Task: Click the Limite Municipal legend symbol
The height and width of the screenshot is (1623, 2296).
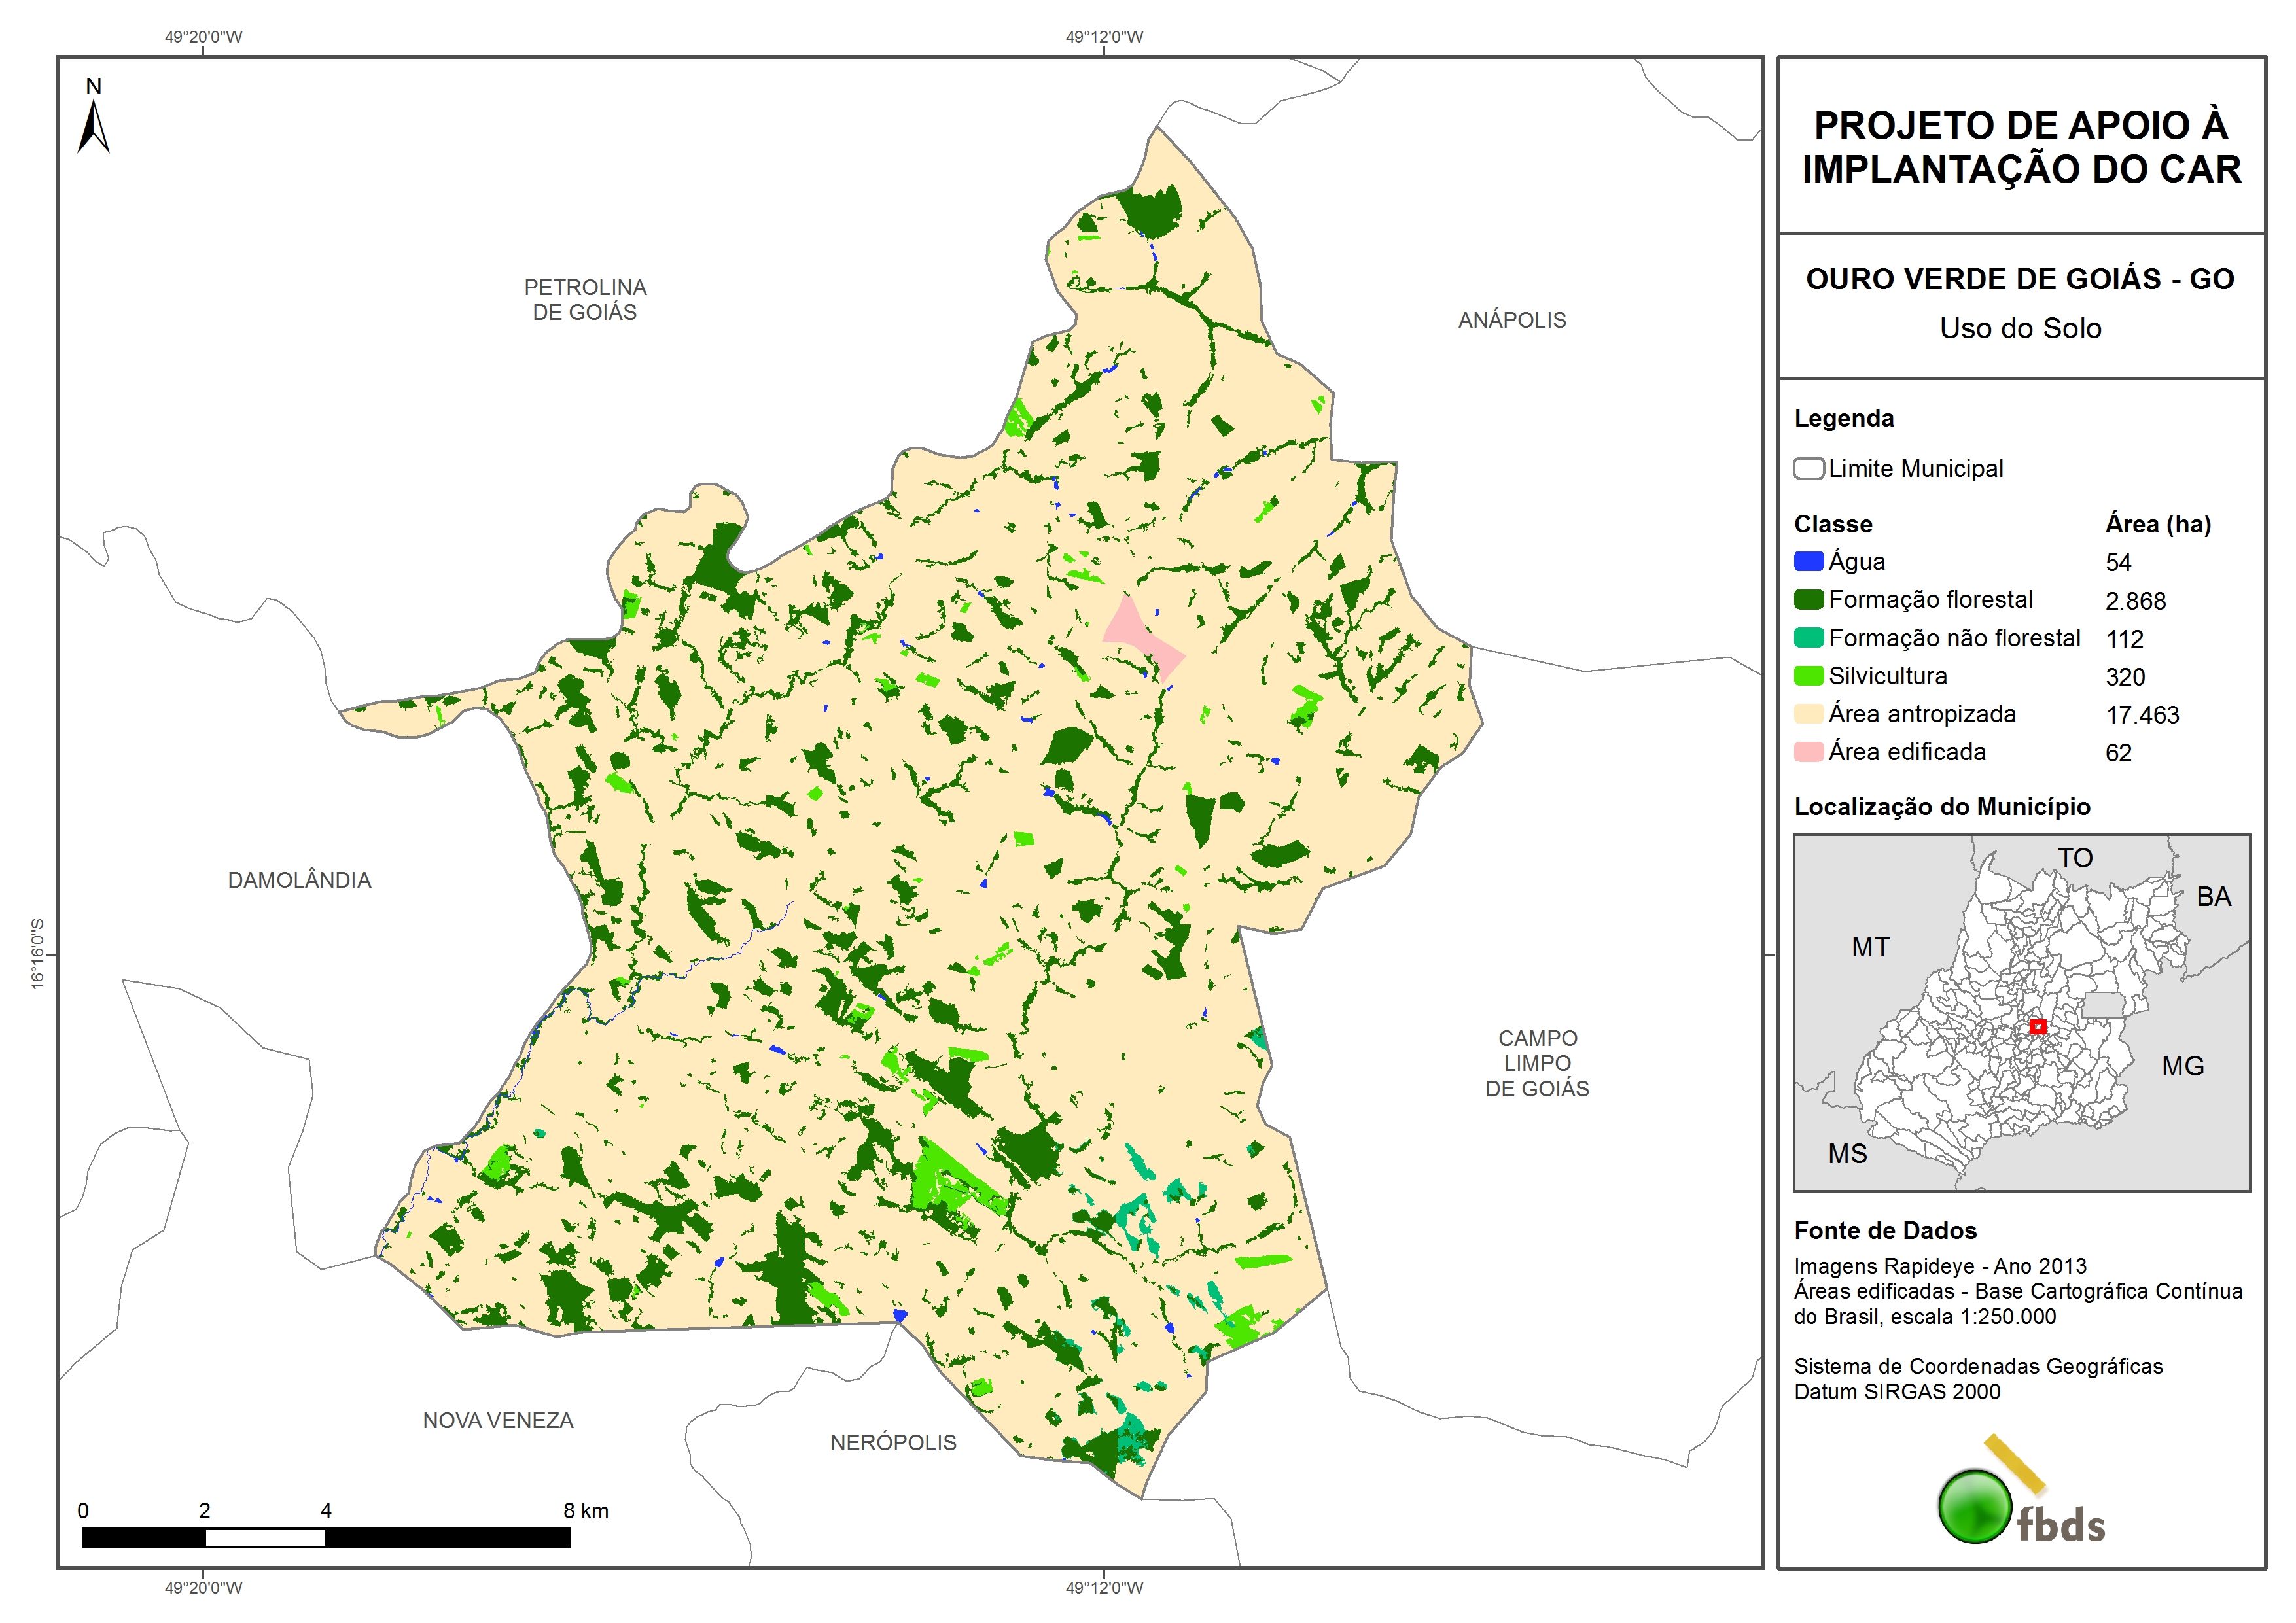Action: 1808,468
